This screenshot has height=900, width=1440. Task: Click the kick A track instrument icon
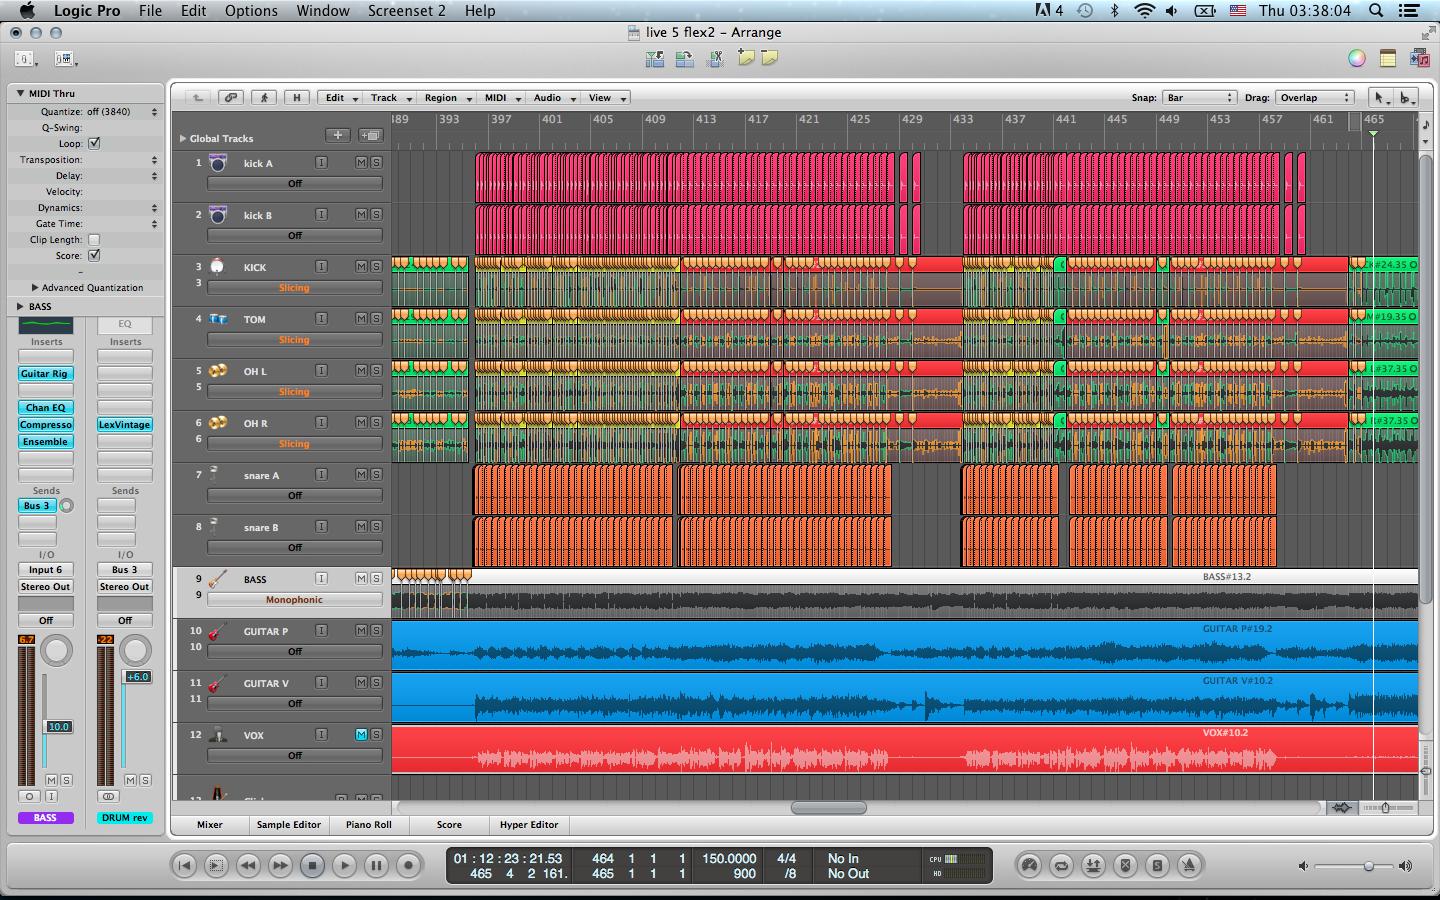[218, 163]
